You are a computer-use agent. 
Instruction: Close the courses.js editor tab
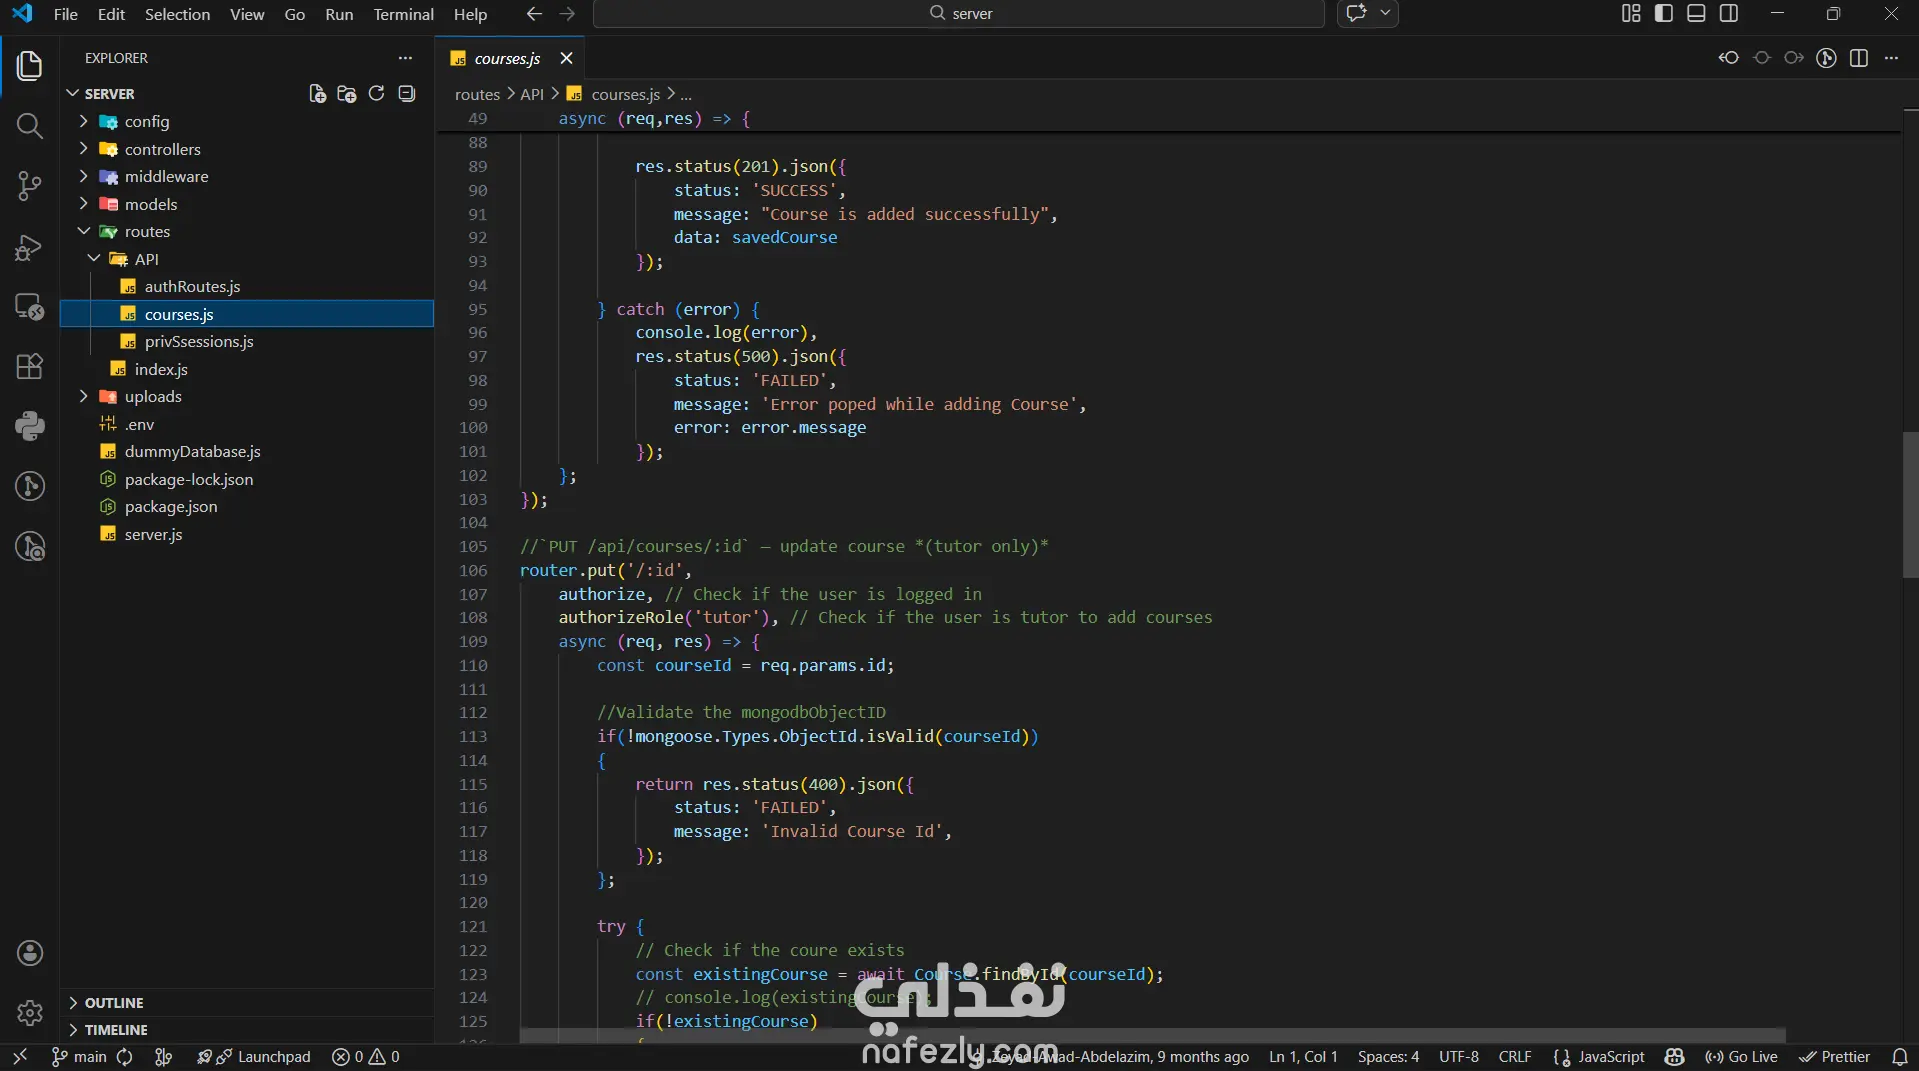pos(566,58)
